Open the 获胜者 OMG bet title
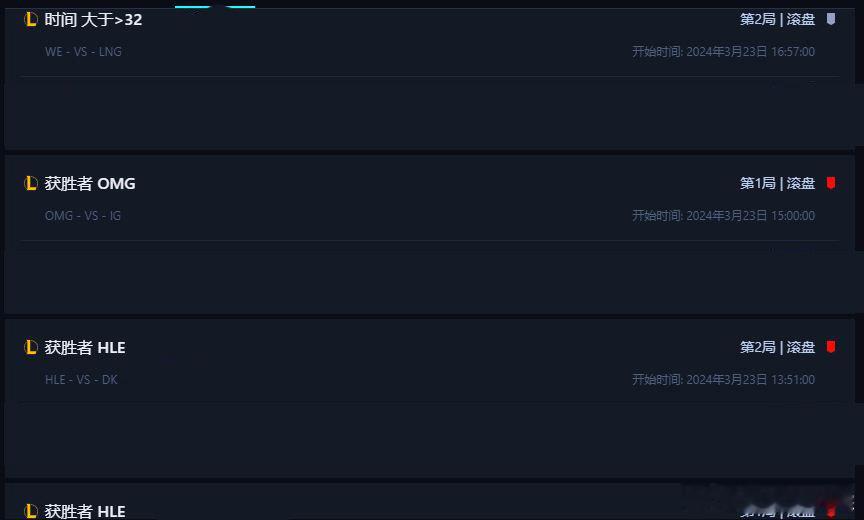Screen dimensions: 864x520 click(x=90, y=183)
